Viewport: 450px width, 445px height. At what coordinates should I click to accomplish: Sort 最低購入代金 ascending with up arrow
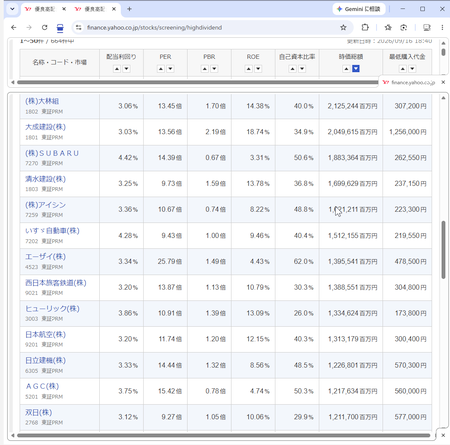[x=403, y=69]
